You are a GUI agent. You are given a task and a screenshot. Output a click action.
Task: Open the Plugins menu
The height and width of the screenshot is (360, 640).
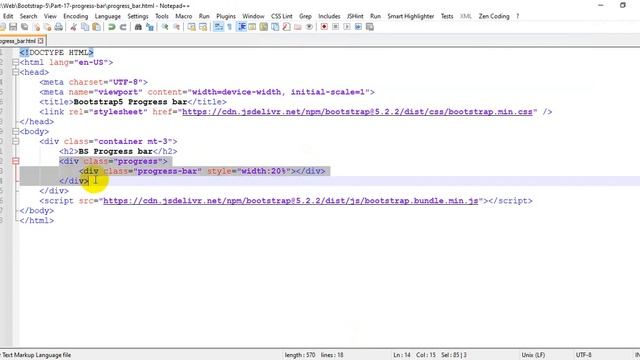click(226, 16)
